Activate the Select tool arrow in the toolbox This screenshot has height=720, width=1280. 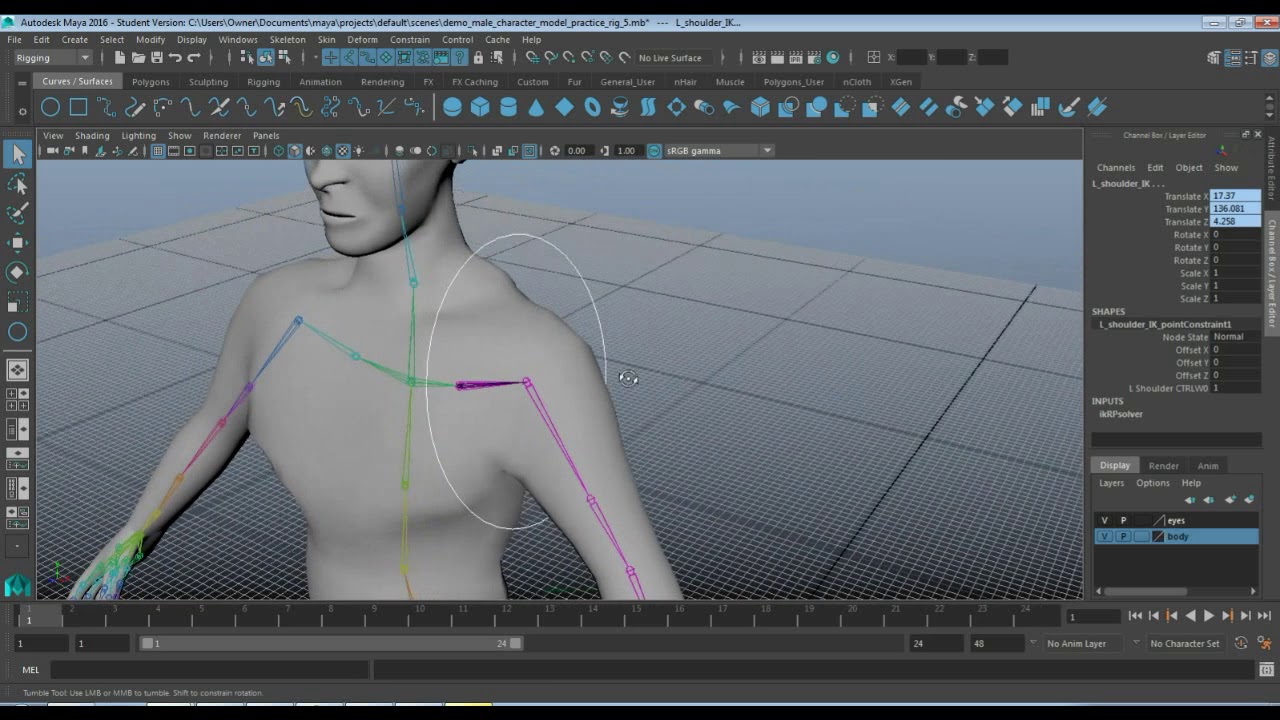coord(18,154)
